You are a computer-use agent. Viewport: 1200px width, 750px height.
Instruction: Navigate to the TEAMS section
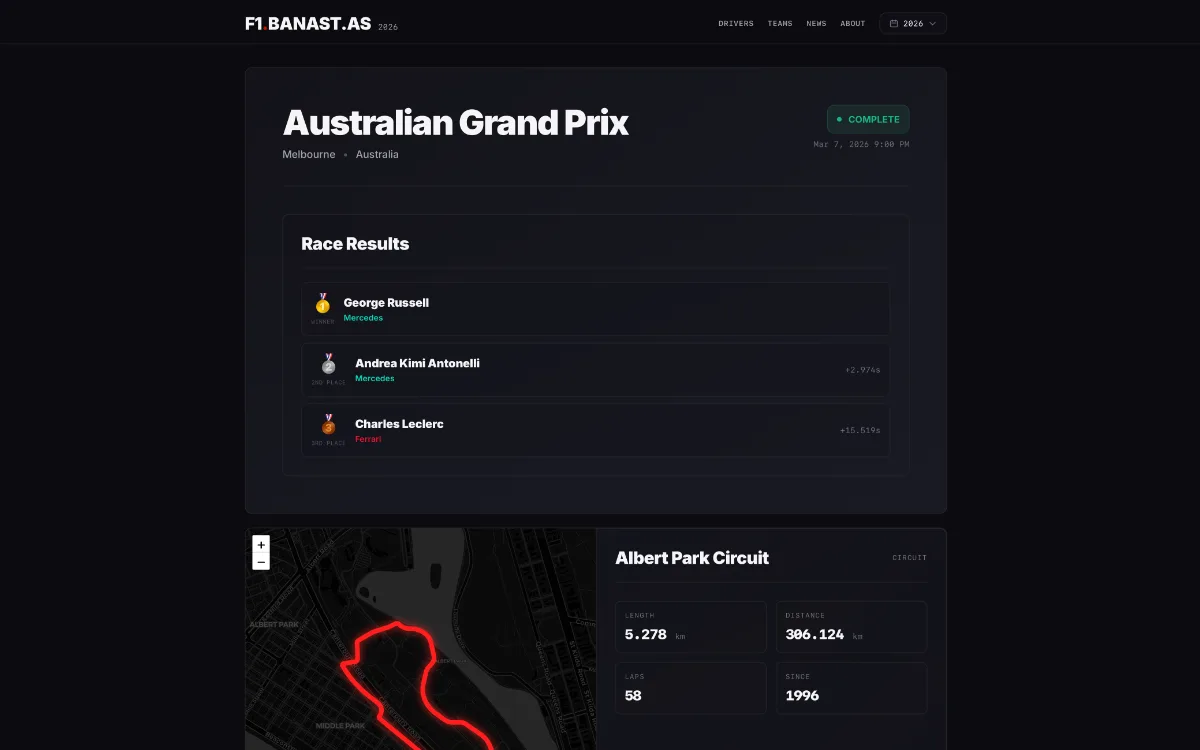[780, 23]
